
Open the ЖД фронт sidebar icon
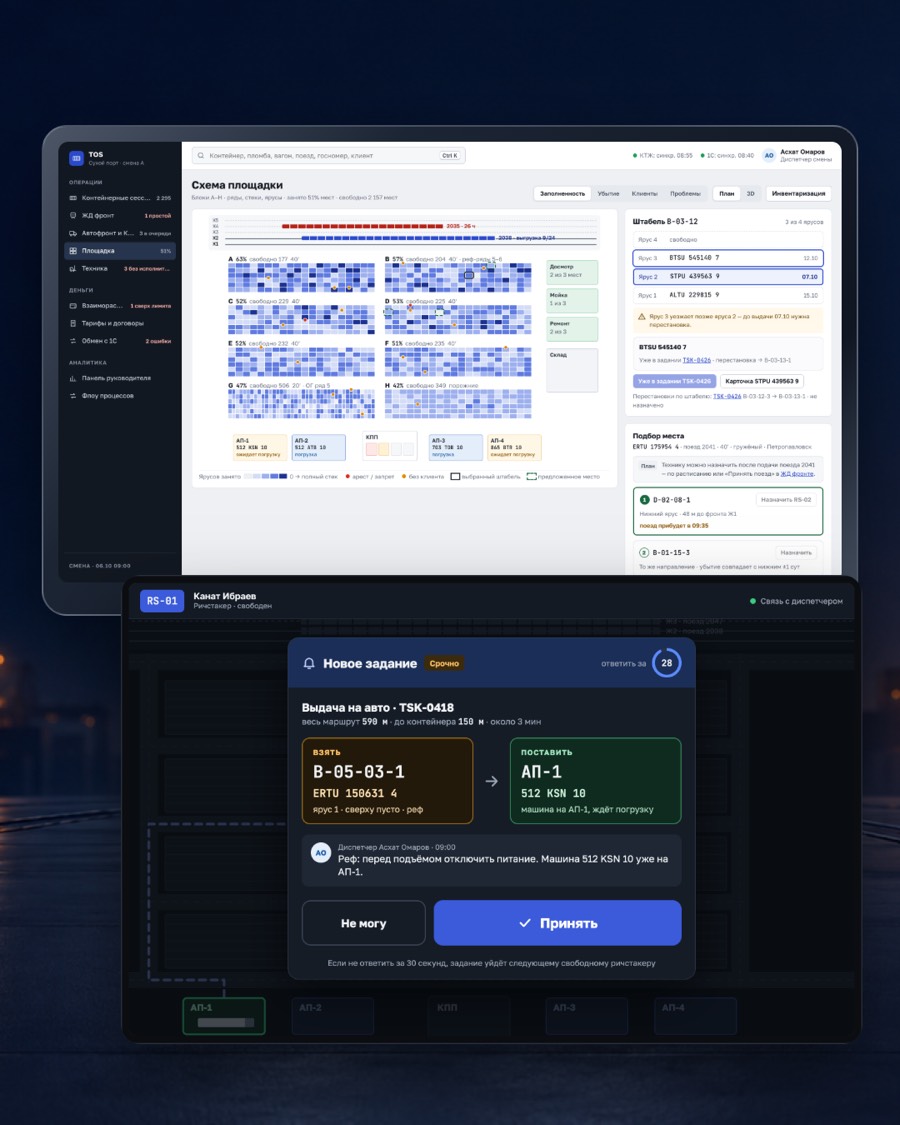pos(72,215)
